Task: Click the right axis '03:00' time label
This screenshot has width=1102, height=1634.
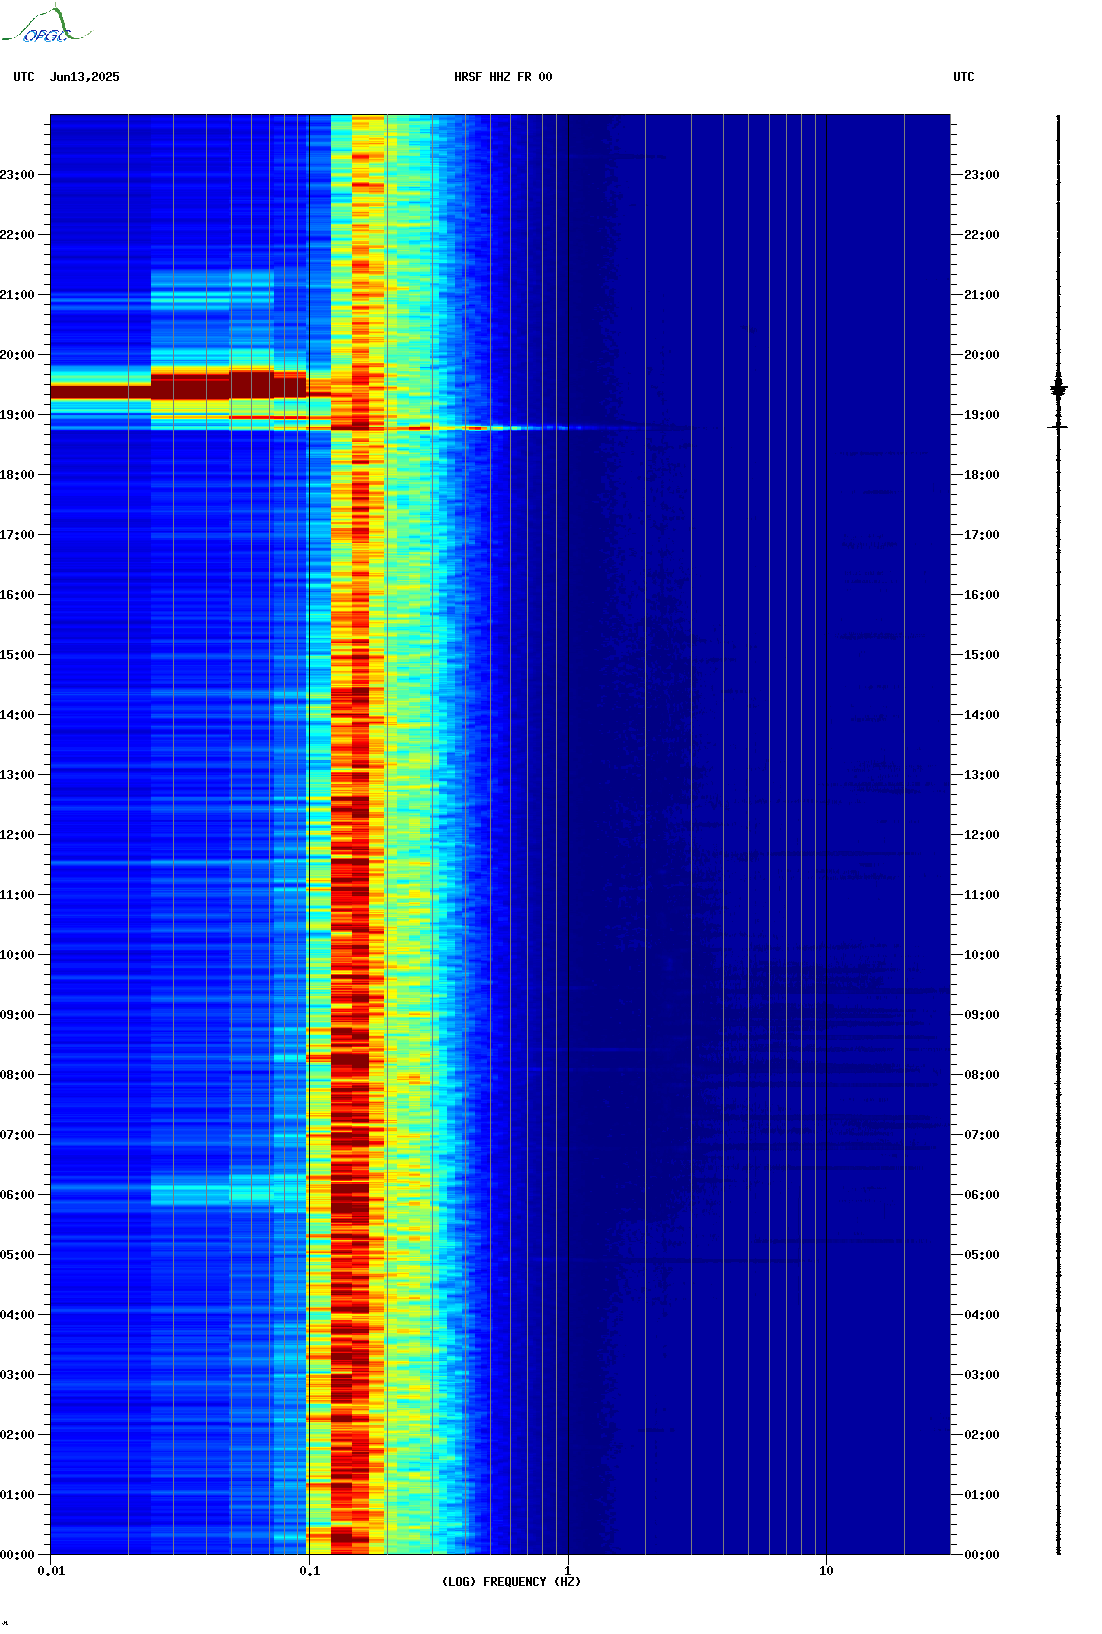Action: pyautogui.click(x=981, y=1375)
